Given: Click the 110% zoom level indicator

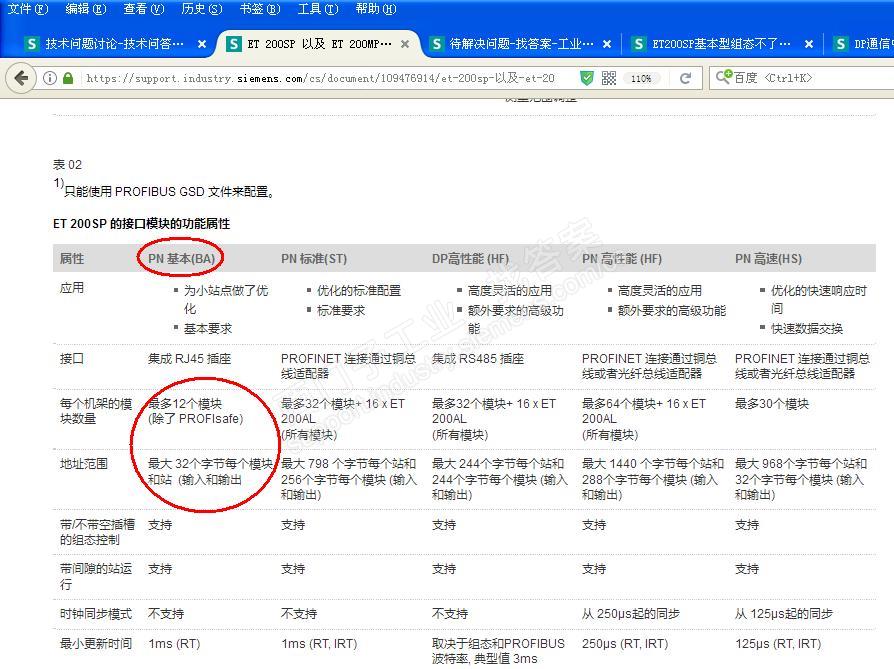Looking at the screenshot, I should [x=641, y=79].
